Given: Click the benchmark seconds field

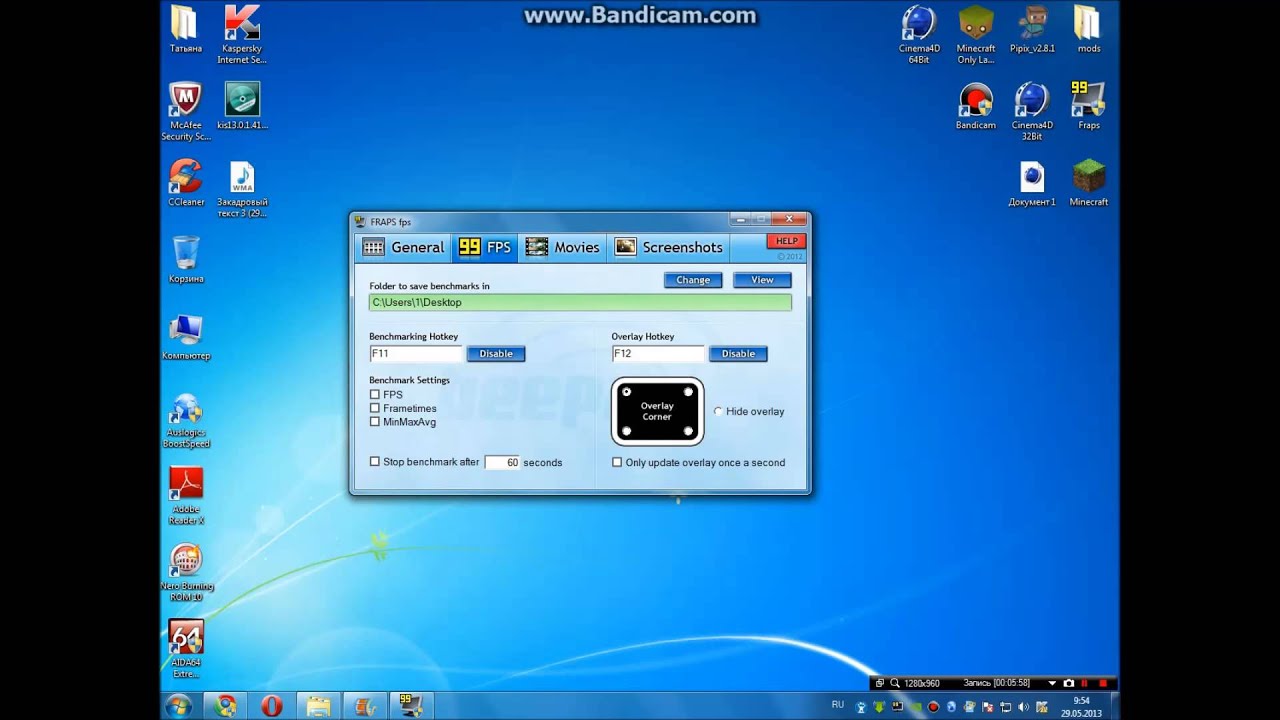Looking at the screenshot, I should point(502,462).
